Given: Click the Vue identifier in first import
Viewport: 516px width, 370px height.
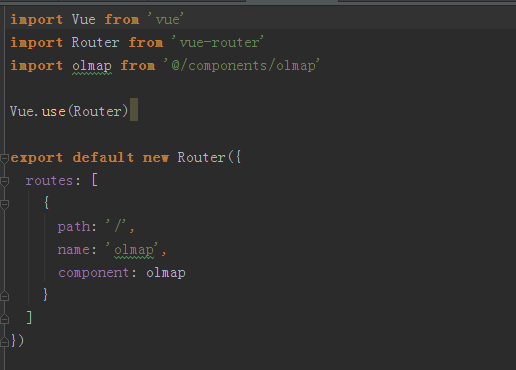Looking at the screenshot, I should [x=84, y=19].
